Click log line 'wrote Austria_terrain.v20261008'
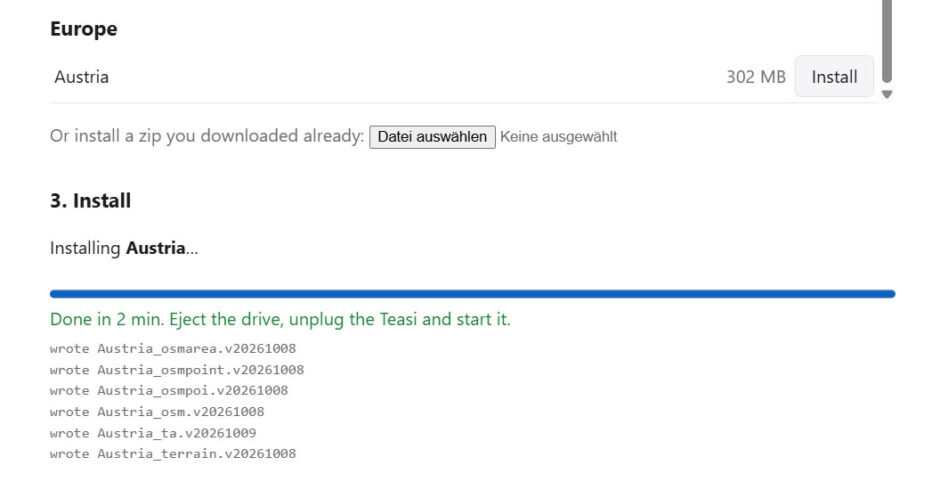940x490 pixels. [173, 453]
